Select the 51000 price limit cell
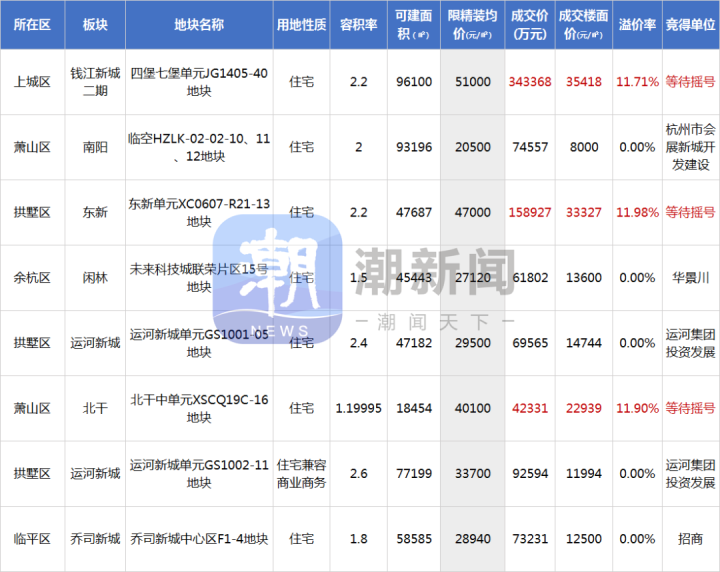Image resolution: width=720 pixels, height=572 pixels. [471, 81]
